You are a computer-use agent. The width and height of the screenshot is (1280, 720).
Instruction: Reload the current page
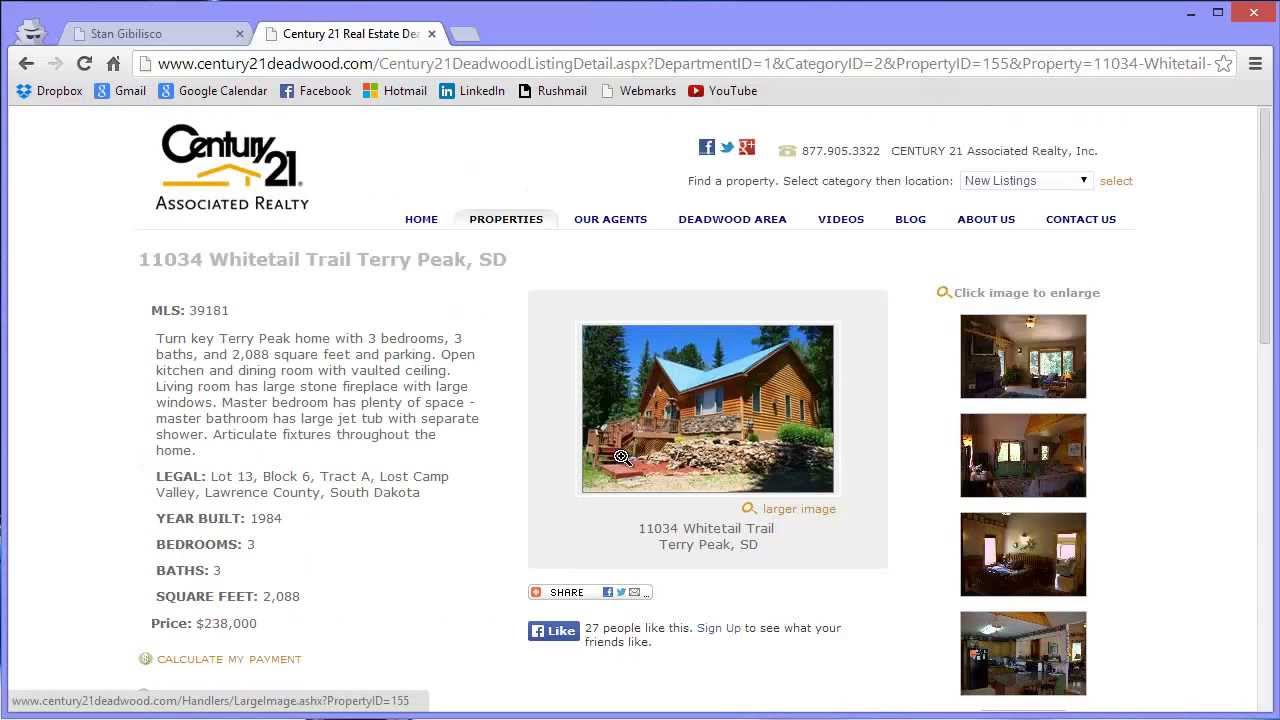[x=84, y=64]
